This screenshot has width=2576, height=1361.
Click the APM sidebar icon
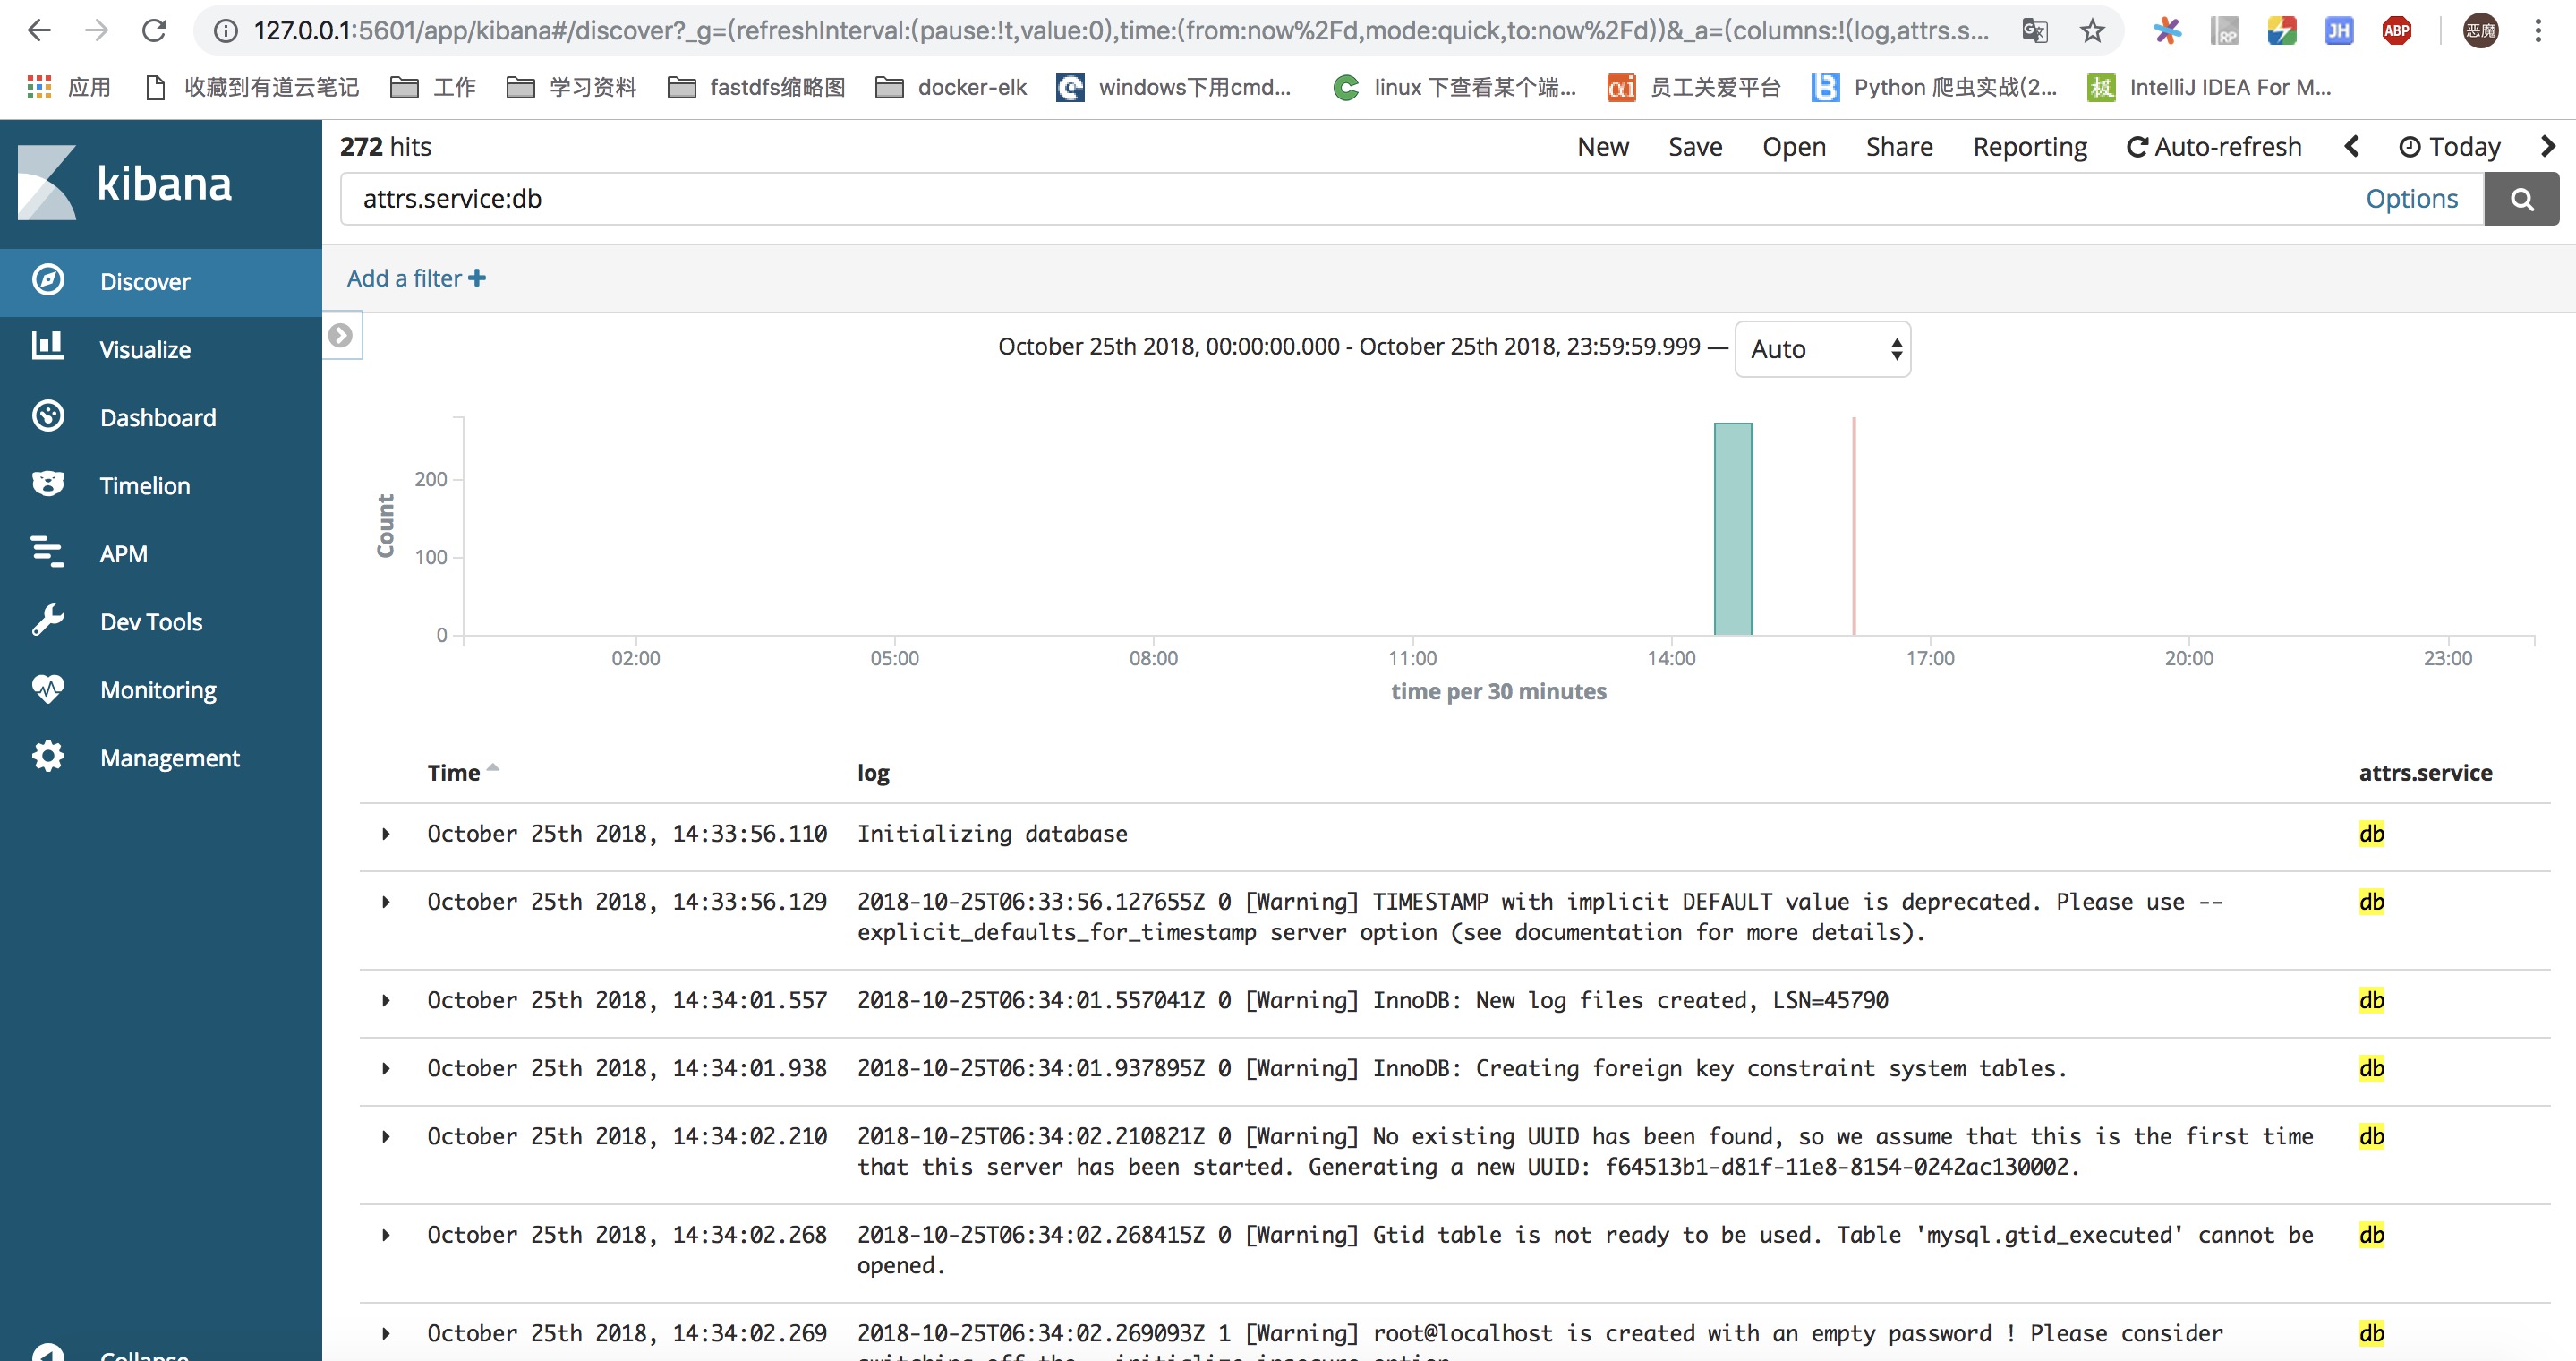point(47,552)
